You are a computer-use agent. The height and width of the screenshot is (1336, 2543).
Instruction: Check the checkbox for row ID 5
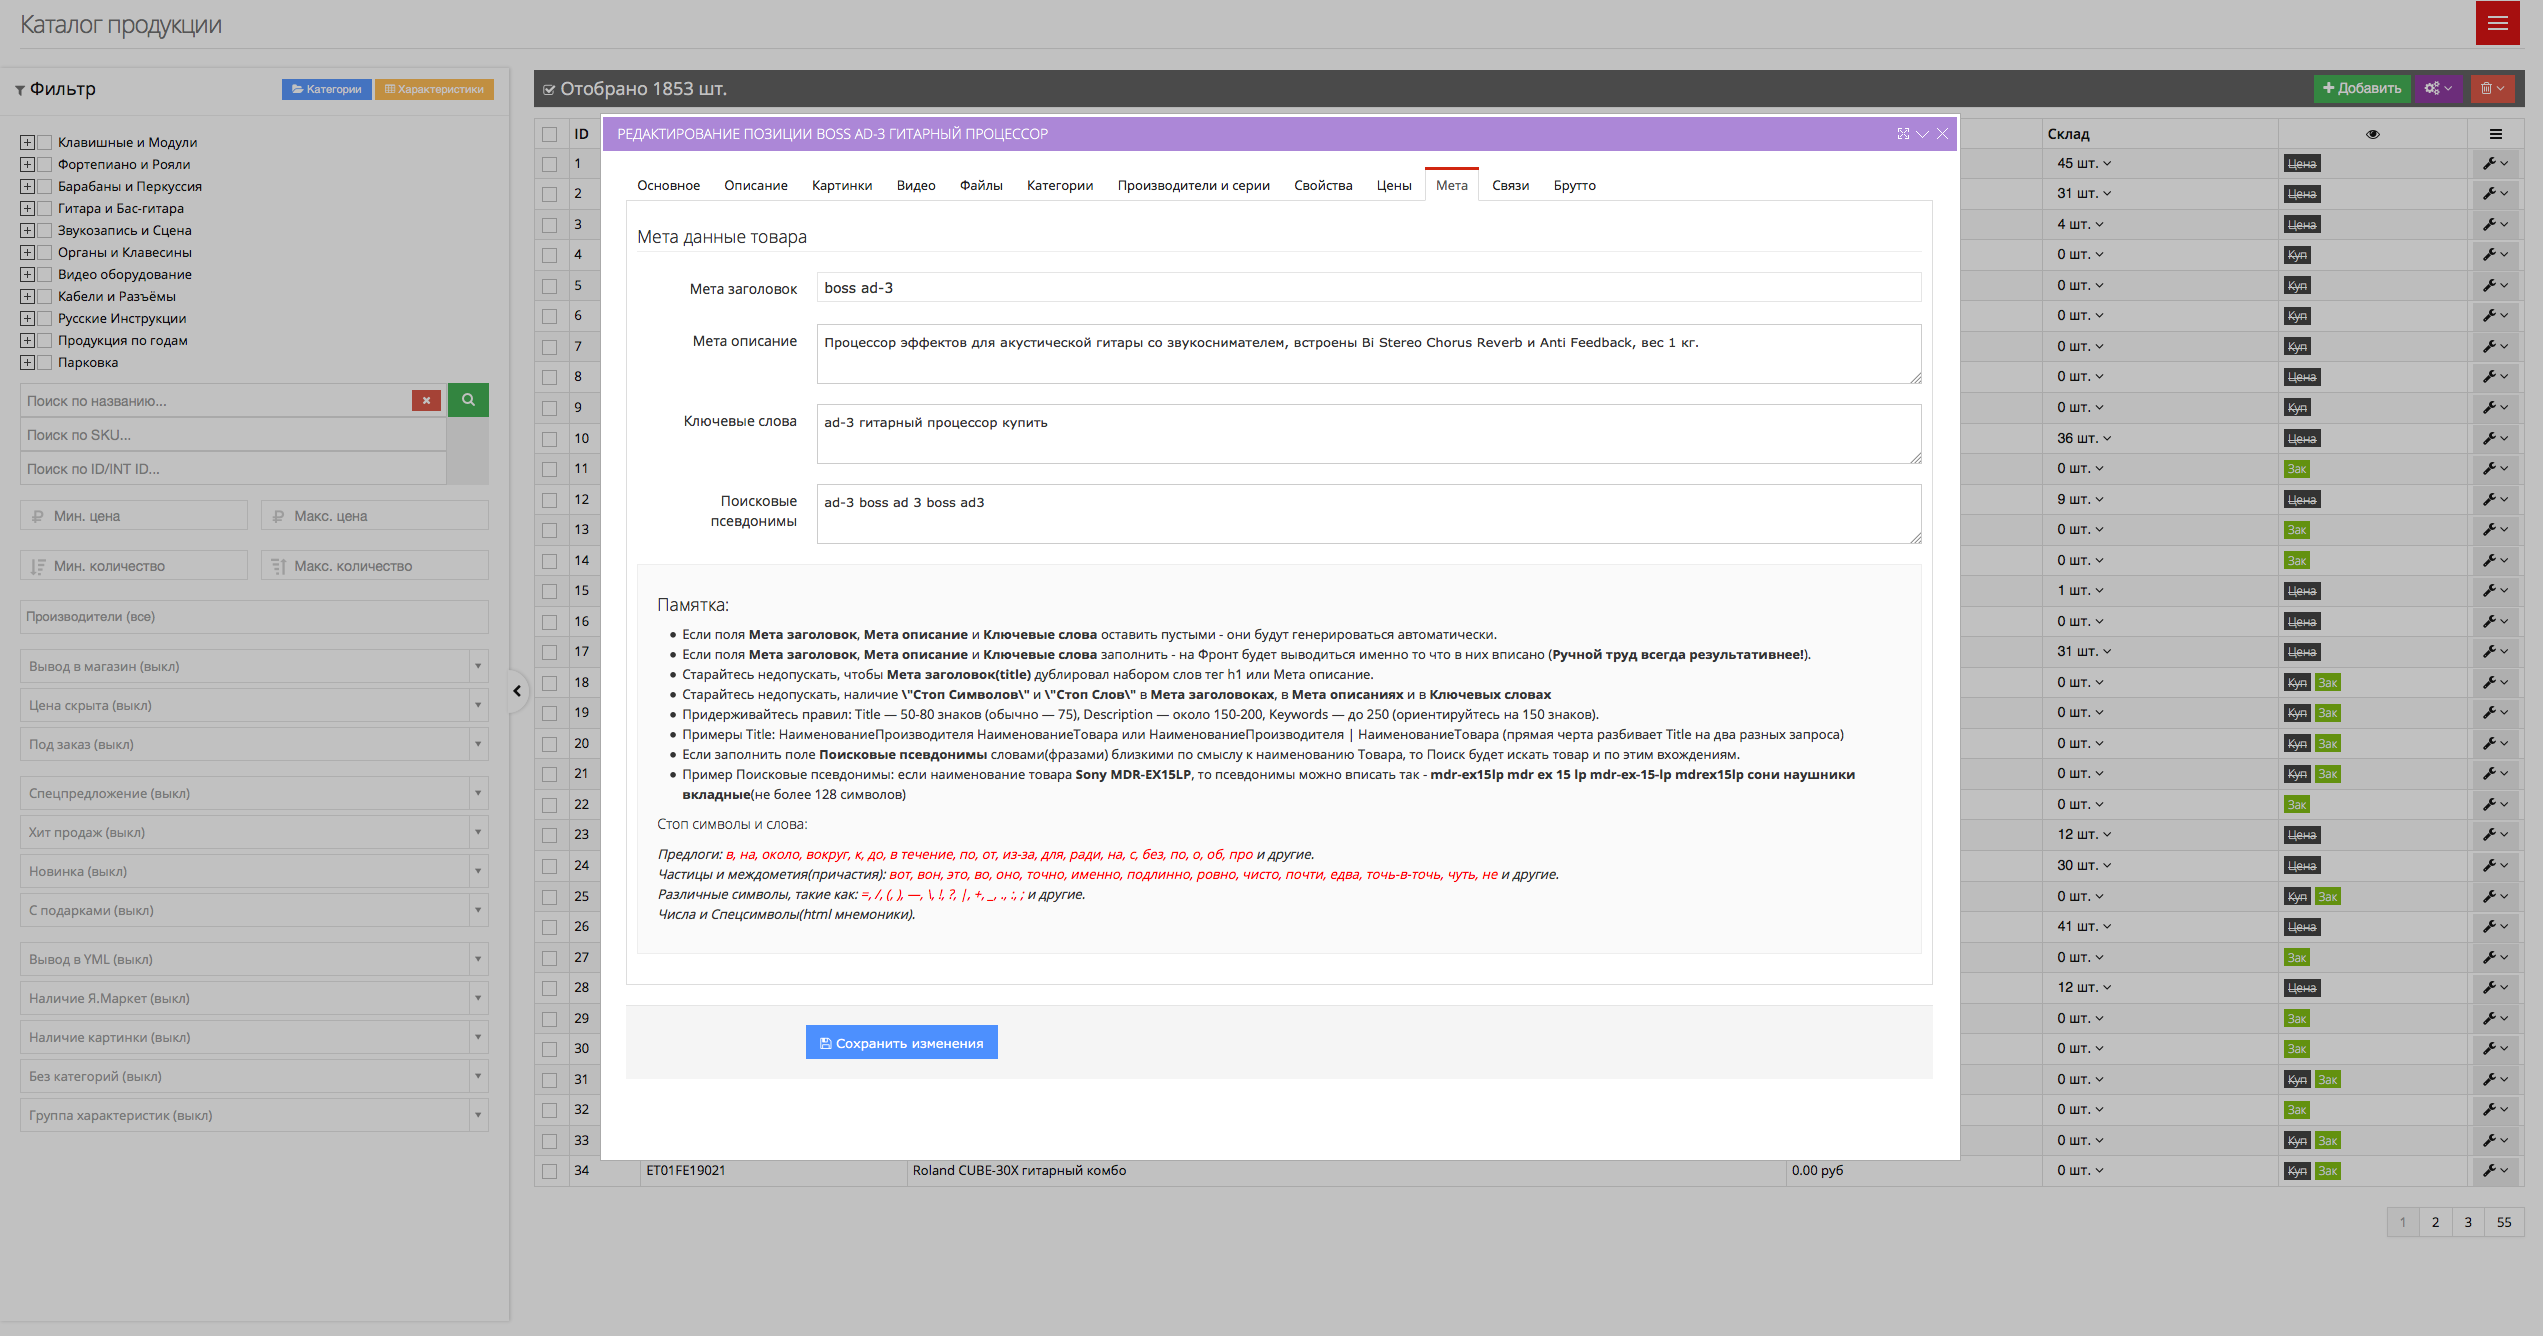tap(550, 286)
